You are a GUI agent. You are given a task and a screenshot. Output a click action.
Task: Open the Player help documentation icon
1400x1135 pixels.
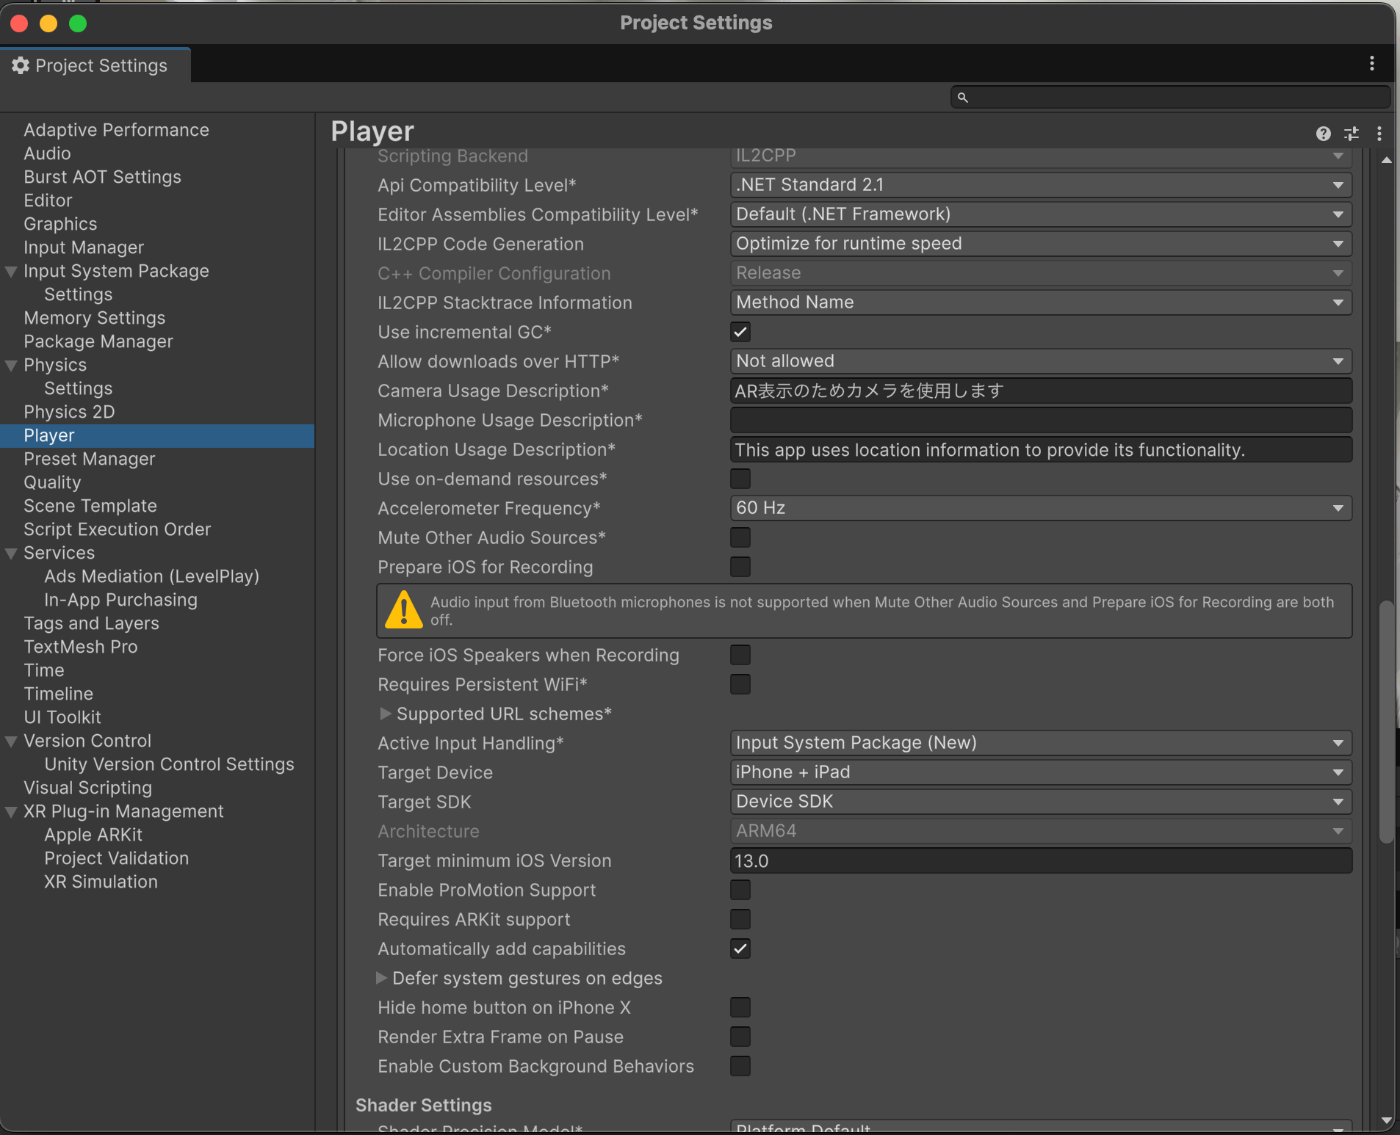coord(1323,133)
